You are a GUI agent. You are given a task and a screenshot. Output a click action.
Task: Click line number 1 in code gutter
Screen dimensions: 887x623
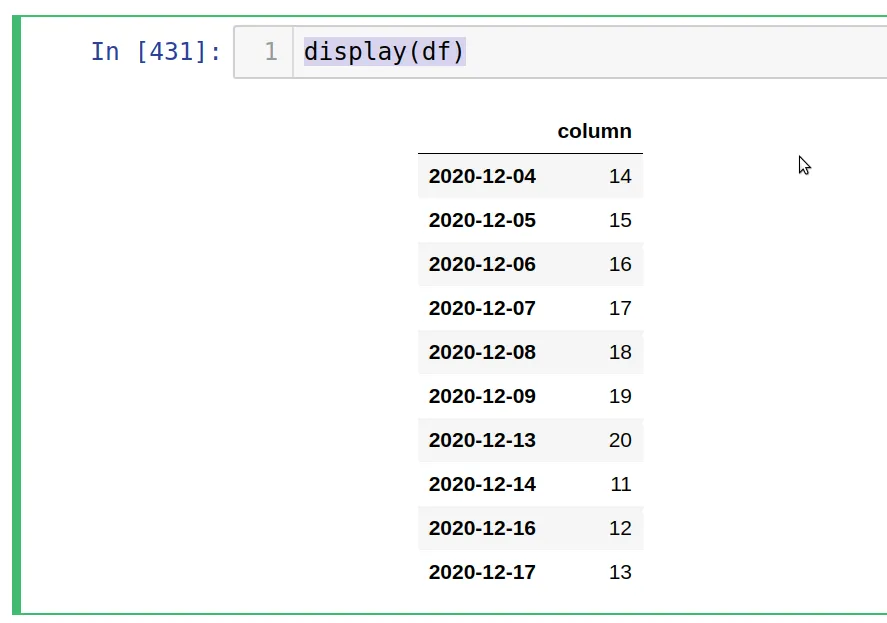pos(271,52)
